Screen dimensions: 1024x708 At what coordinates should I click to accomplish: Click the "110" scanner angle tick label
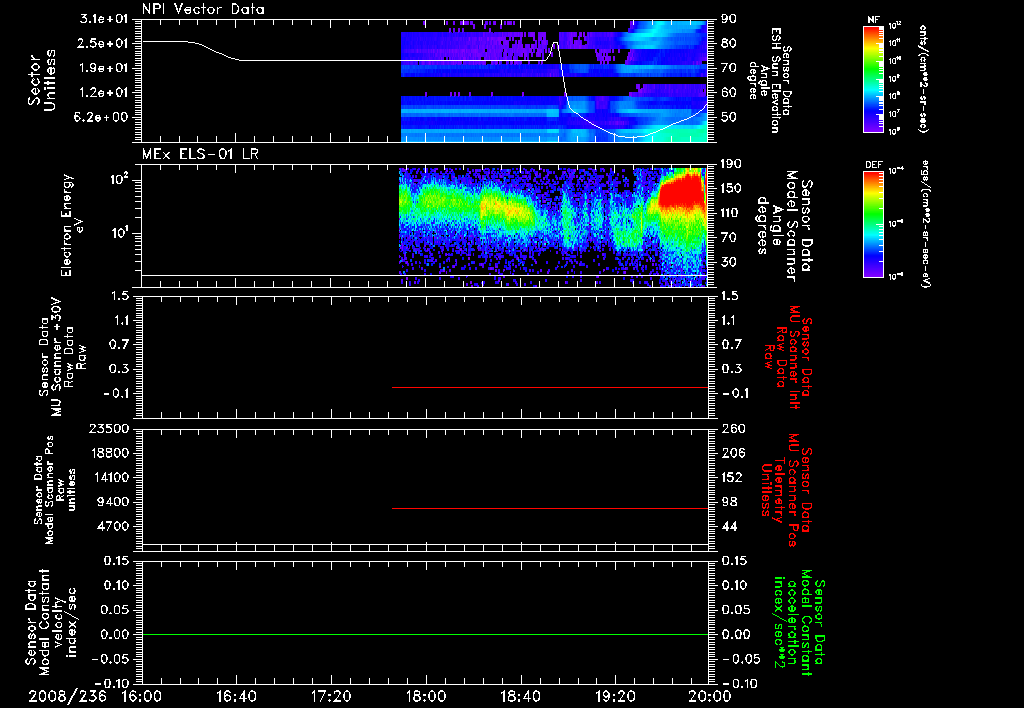[731, 213]
